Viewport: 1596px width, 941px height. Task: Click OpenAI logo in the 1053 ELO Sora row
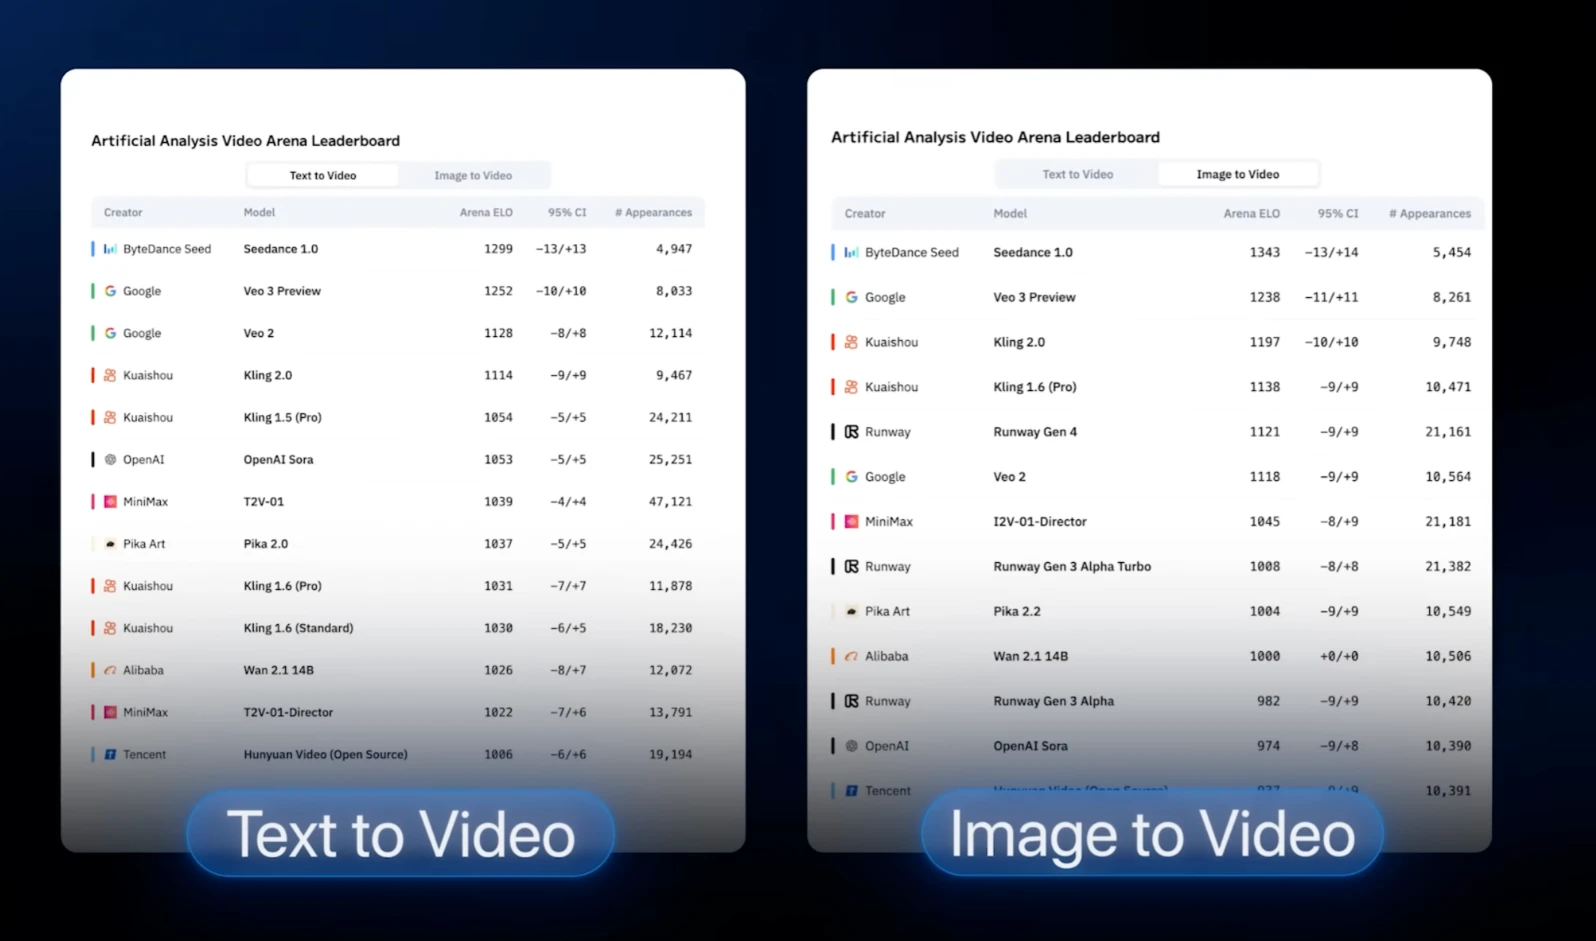point(110,459)
